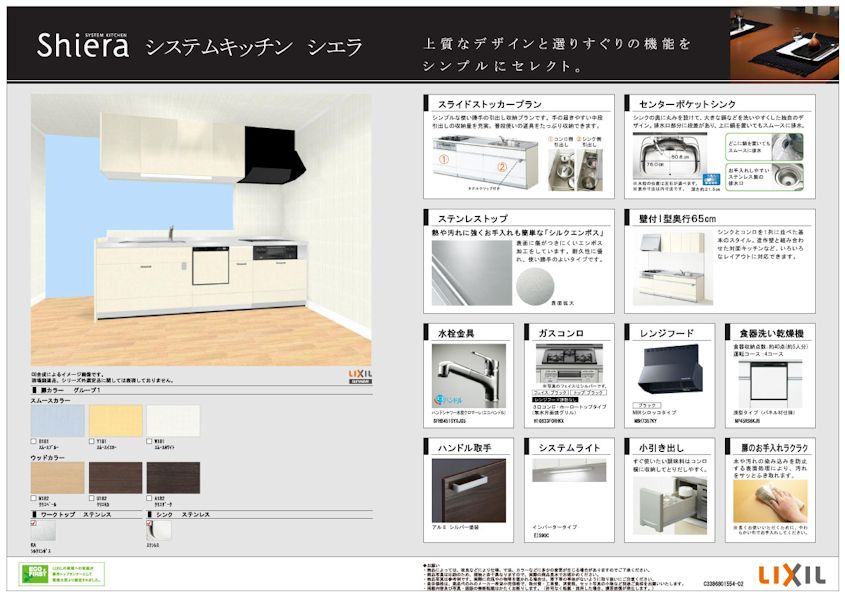Open the wall-mounted I-type kitchen photo
Viewport: 845px width, 597px height.
(673, 268)
